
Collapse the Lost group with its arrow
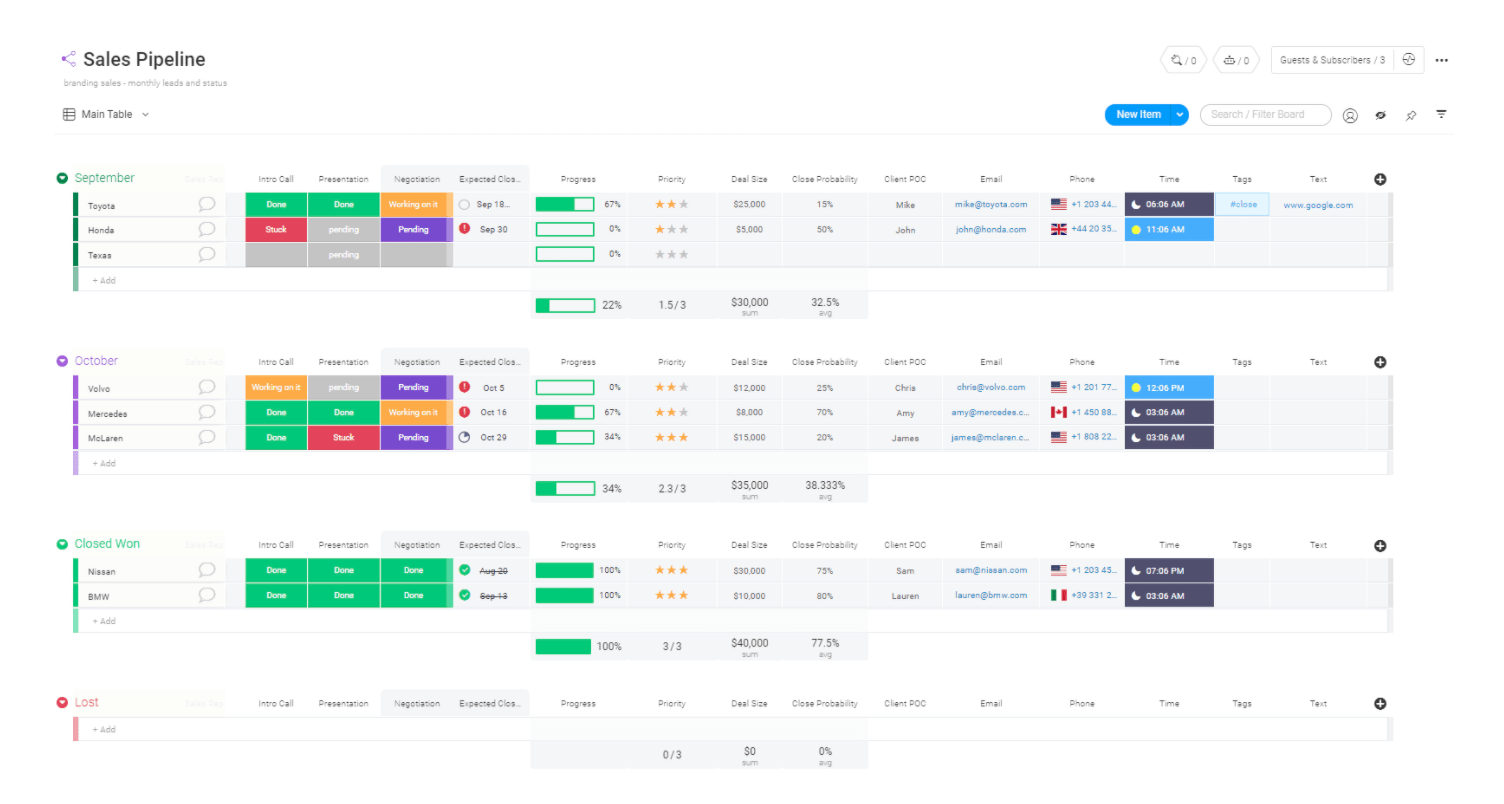point(62,703)
